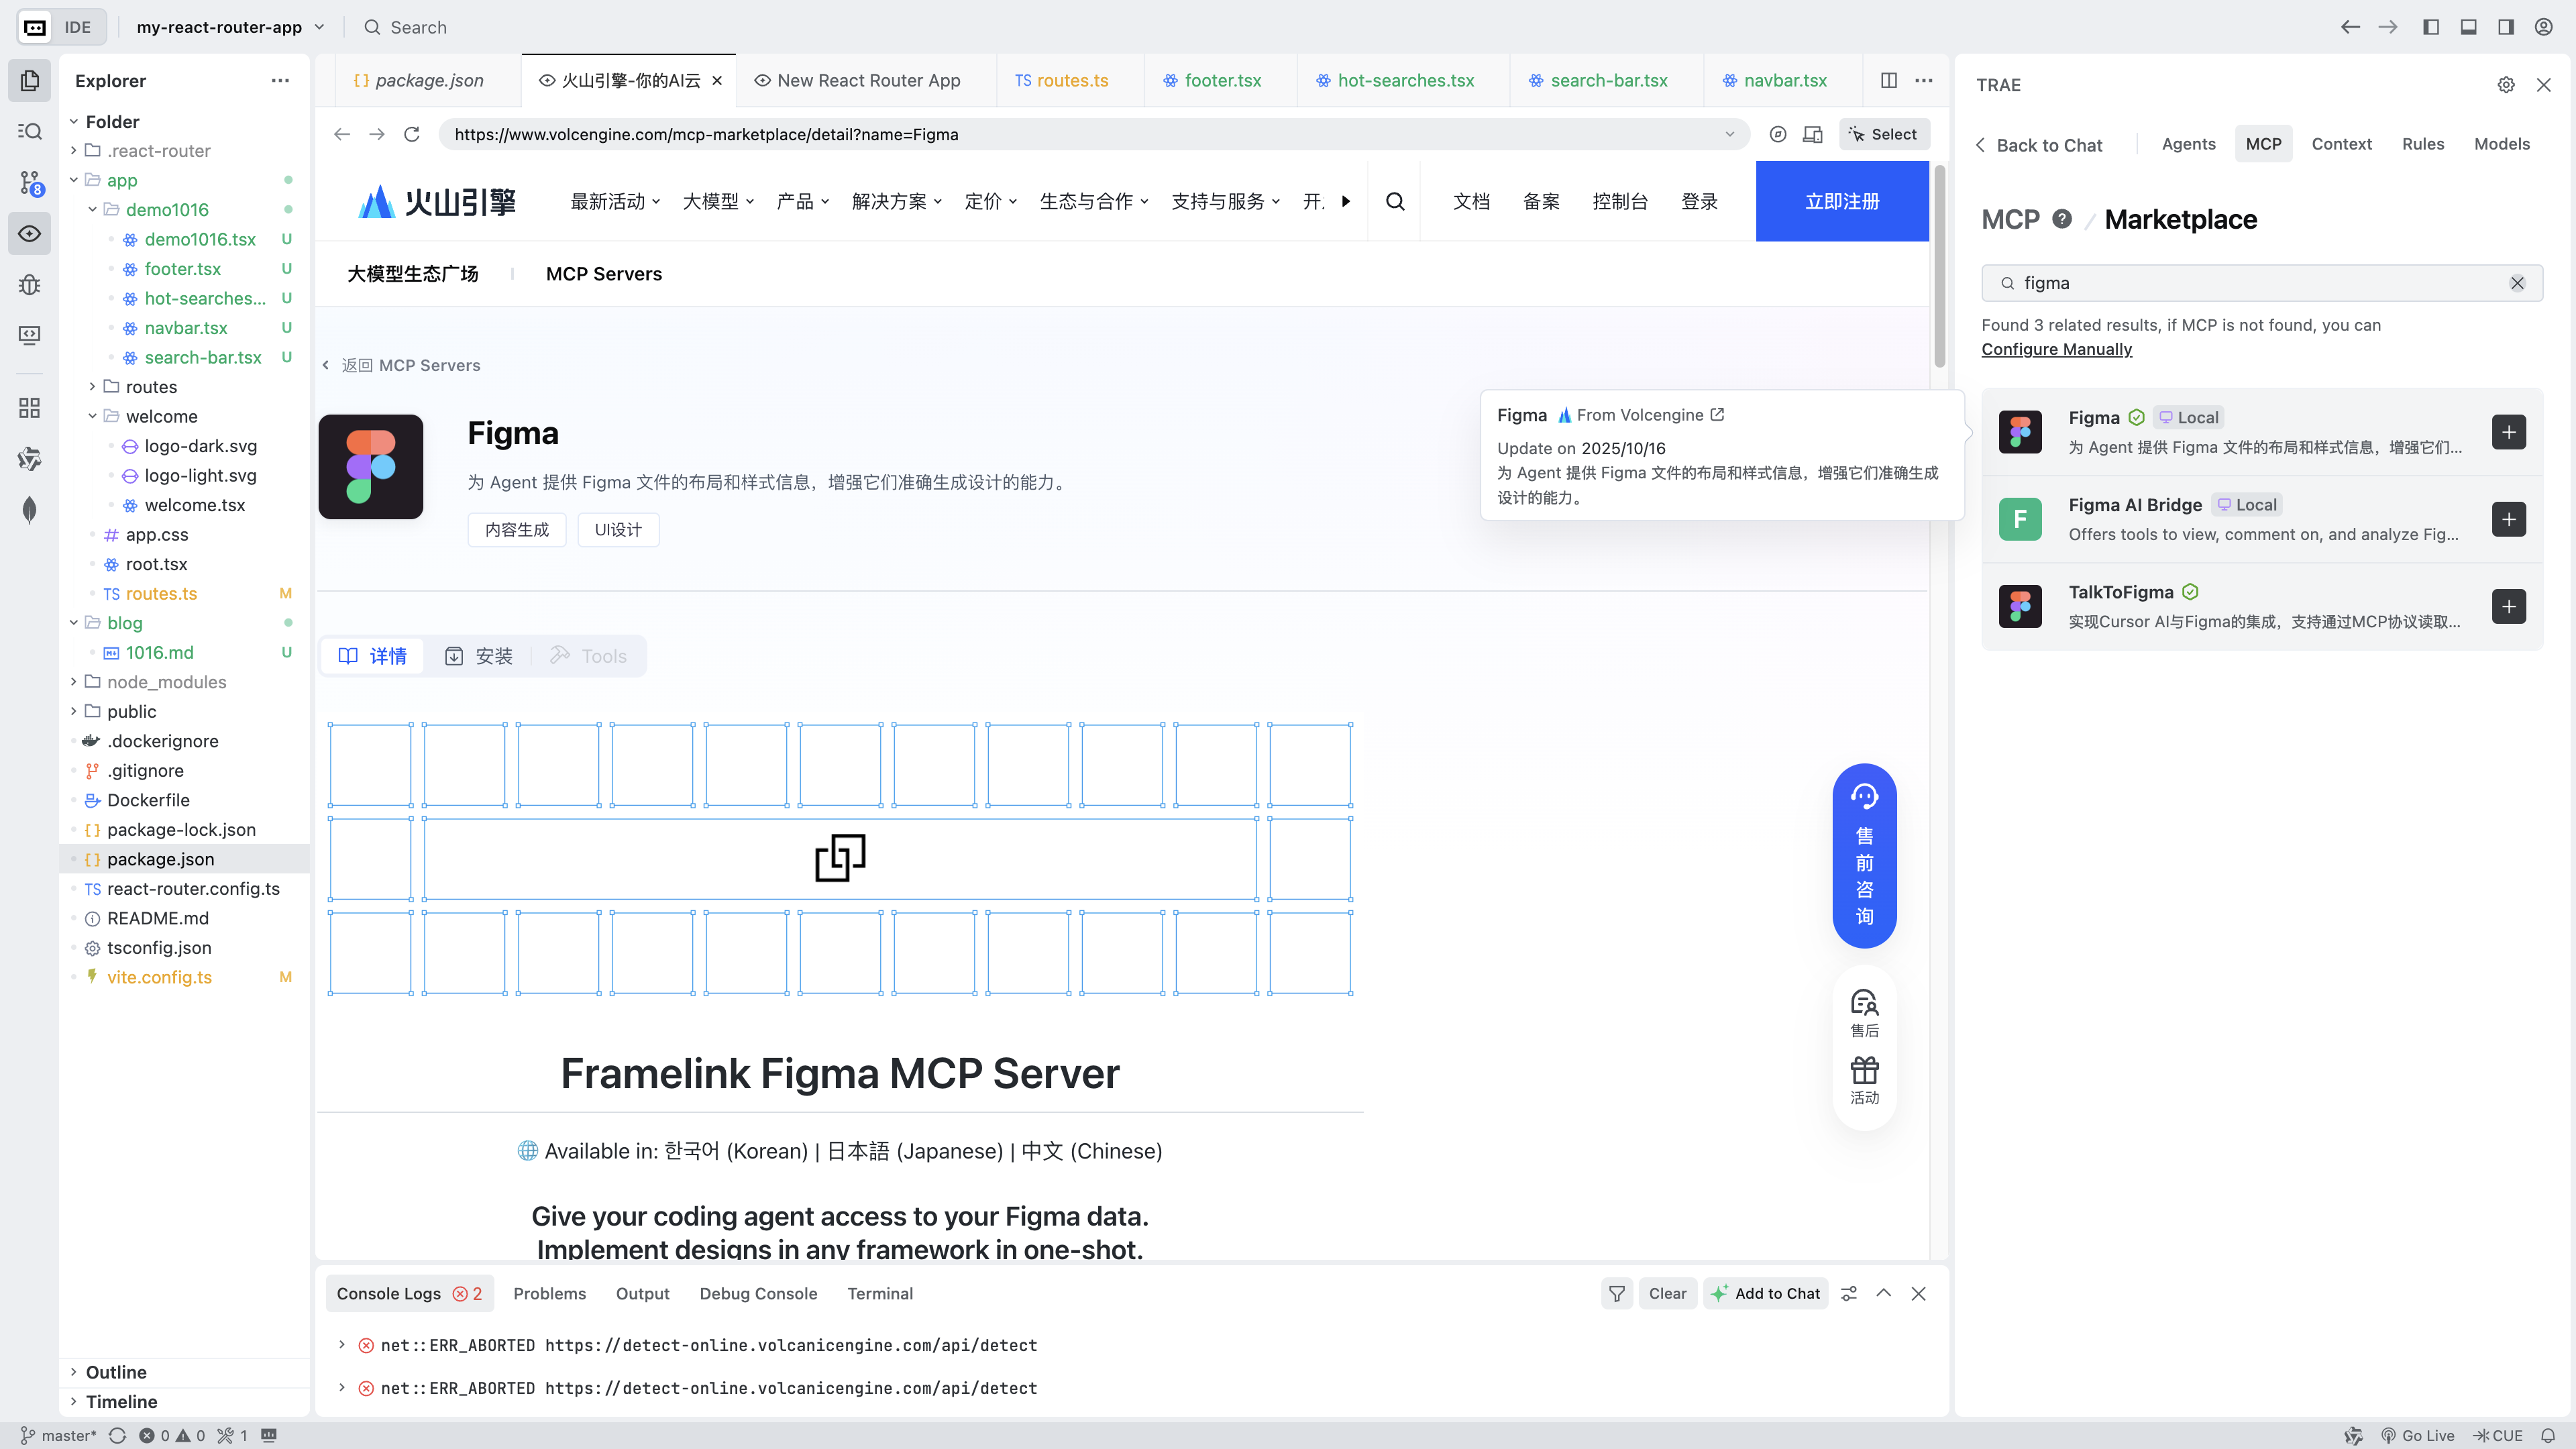Reload the embedded browser page
Image resolution: width=2576 pixels, height=1449 pixels.
(411, 134)
